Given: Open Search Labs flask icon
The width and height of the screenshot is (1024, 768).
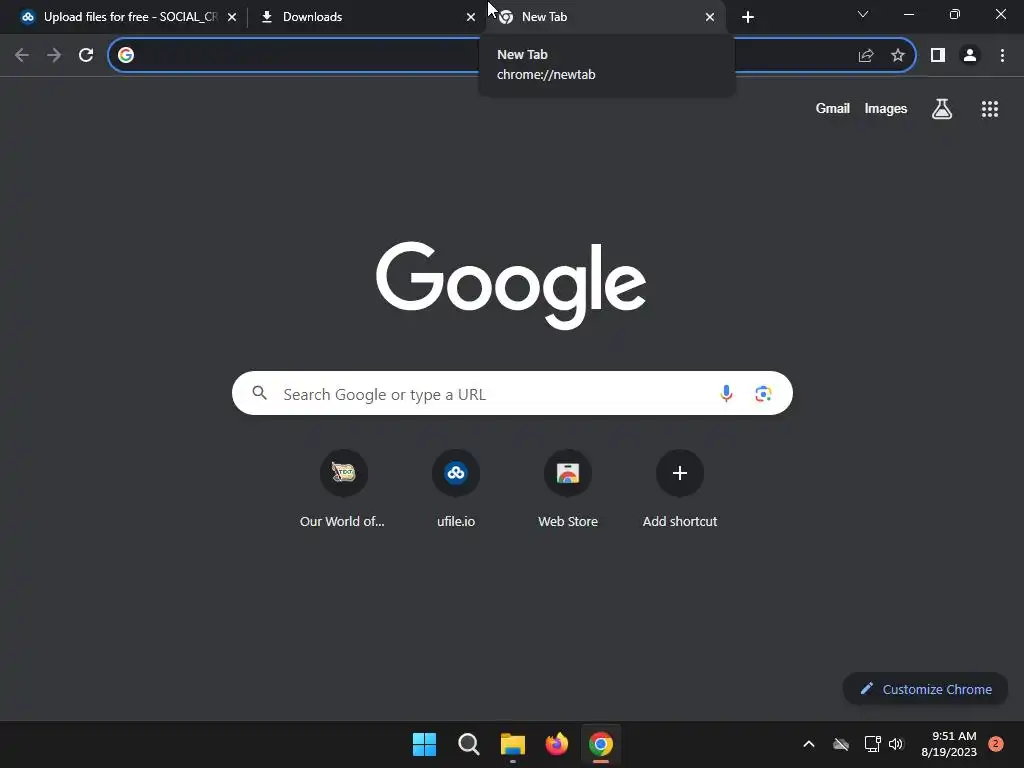Looking at the screenshot, I should [942, 109].
